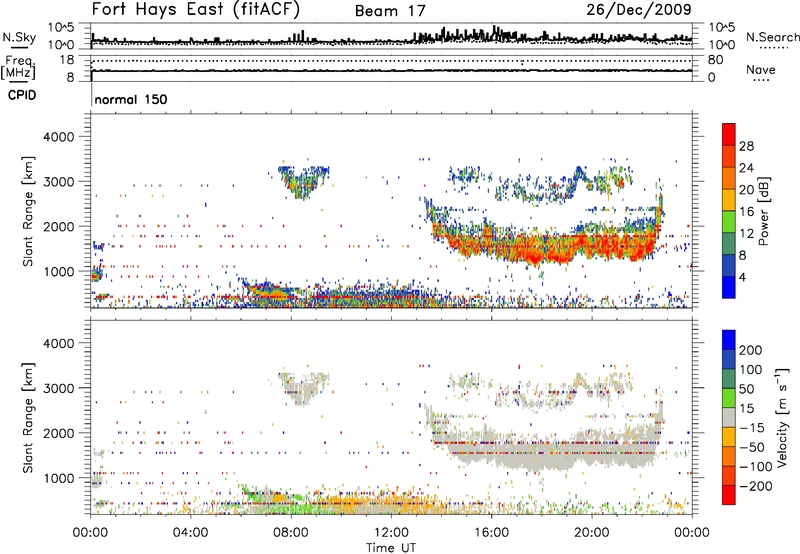
Task: Click the "Time UT" axis title
Action: pyautogui.click(x=391, y=548)
